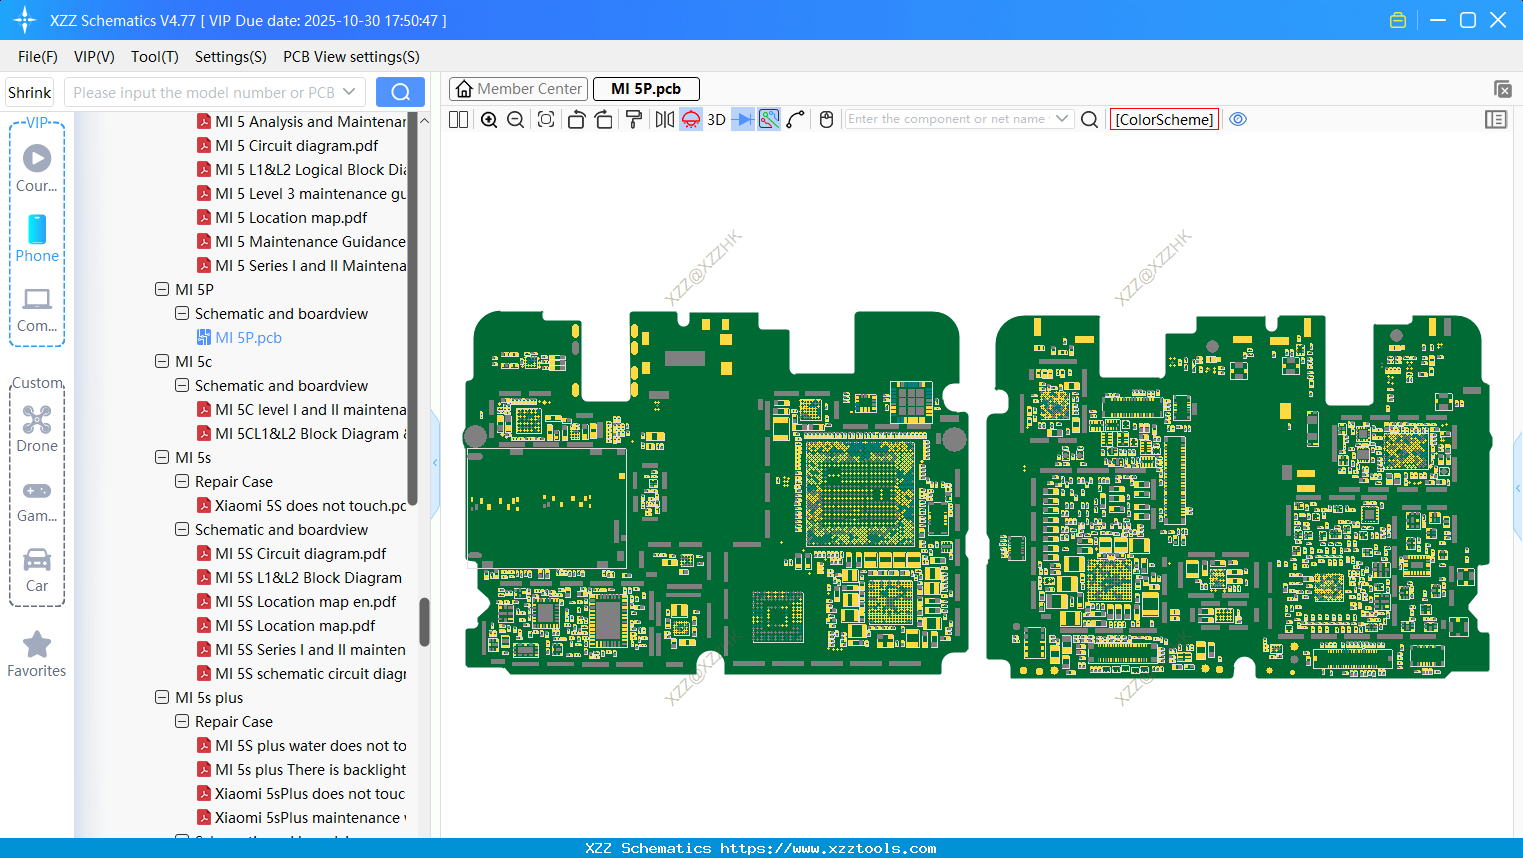
Task: Open MI 5C level I and II maintenance file
Action: click(x=301, y=410)
